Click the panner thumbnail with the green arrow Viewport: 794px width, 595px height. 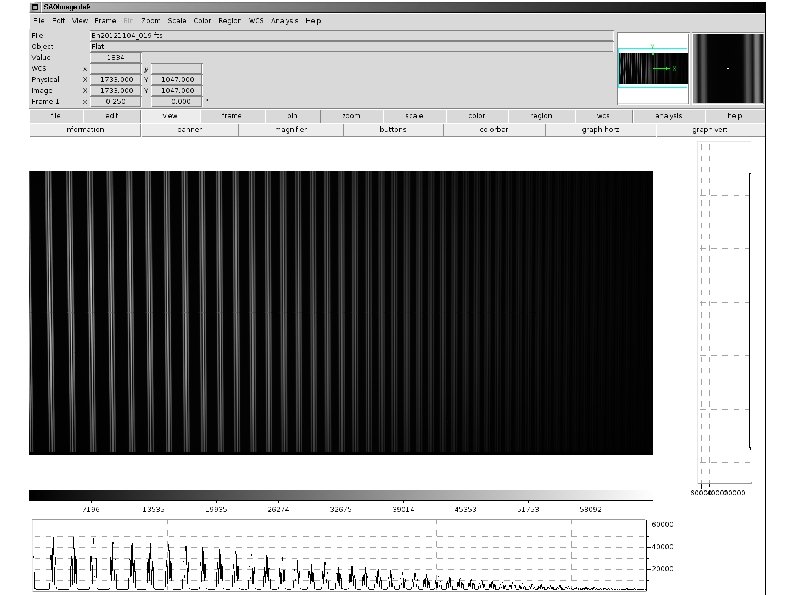[x=652, y=68]
